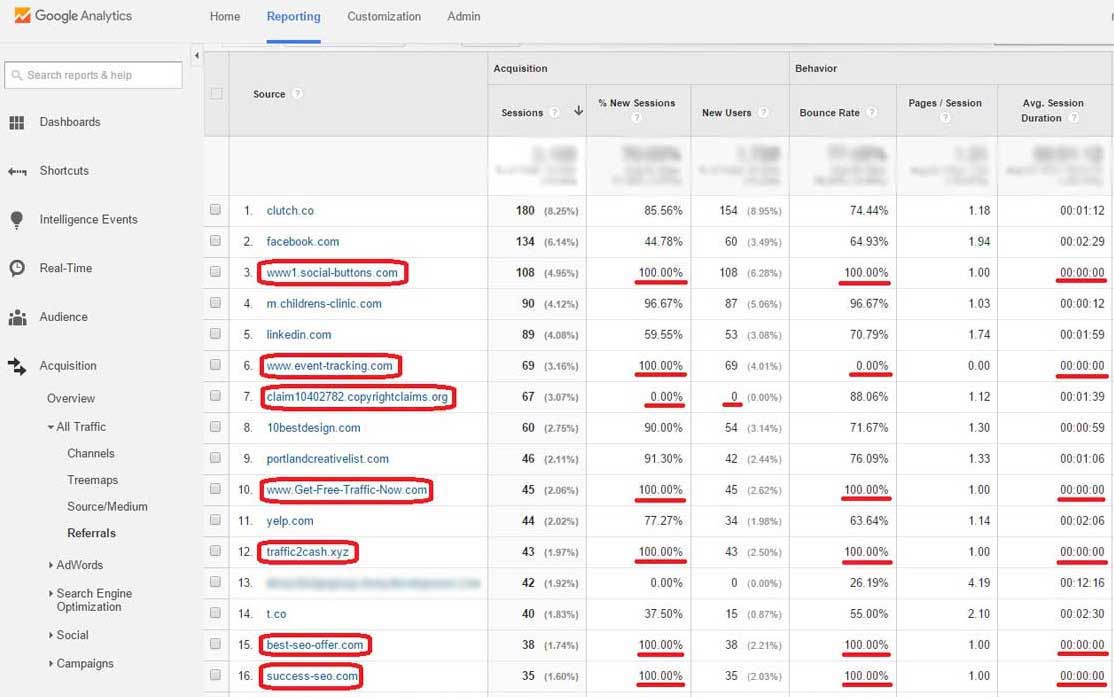The height and width of the screenshot is (697, 1114).
Task: Open the best-seo-offer.com source link
Action: pos(315,645)
